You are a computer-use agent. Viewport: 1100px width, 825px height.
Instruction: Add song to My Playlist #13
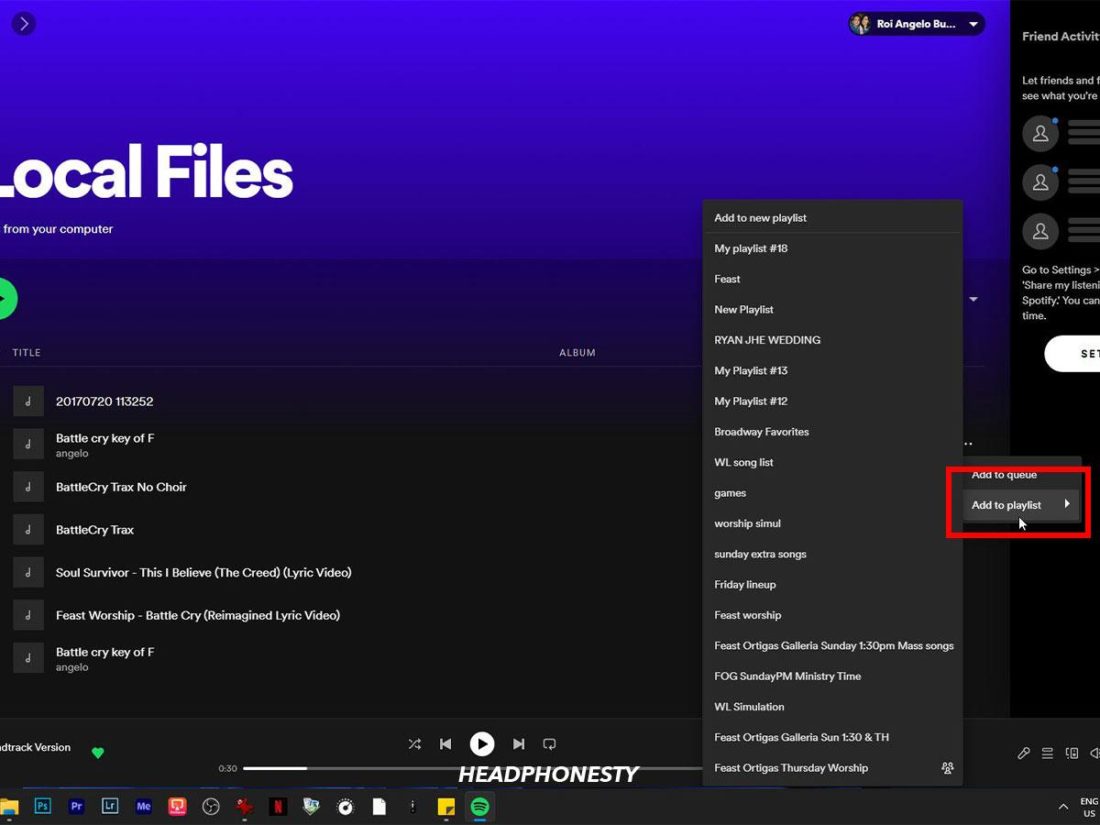tap(832, 370)
